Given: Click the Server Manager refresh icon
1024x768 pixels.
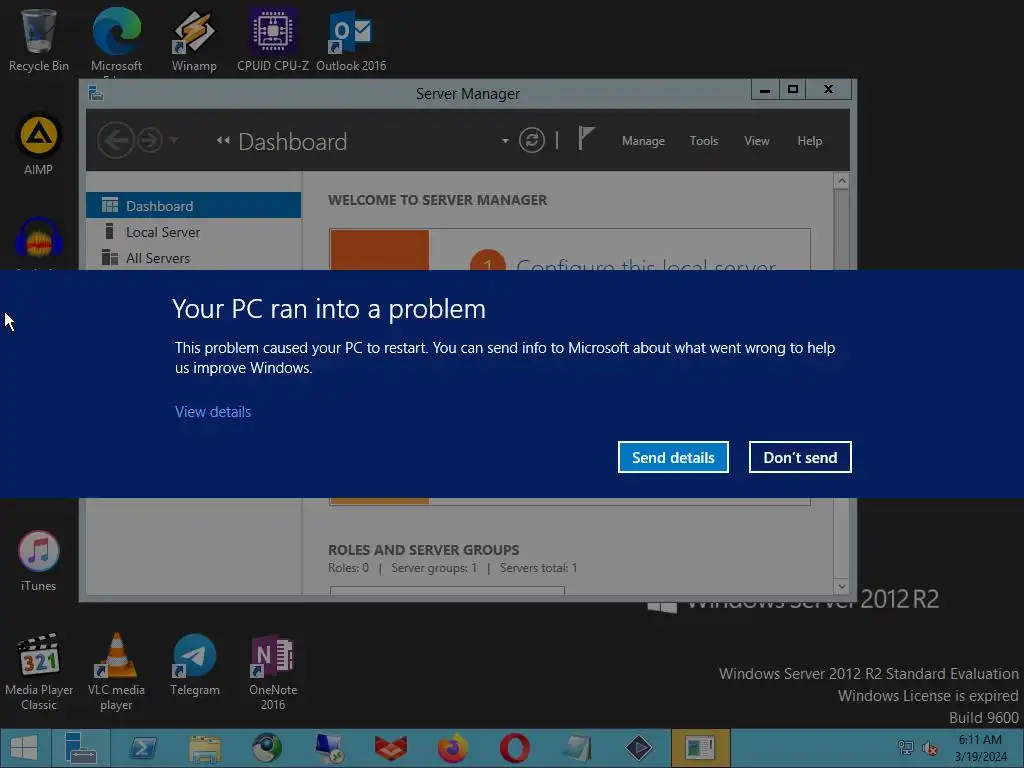Looking at the screenshot, I should pos(532,140).
